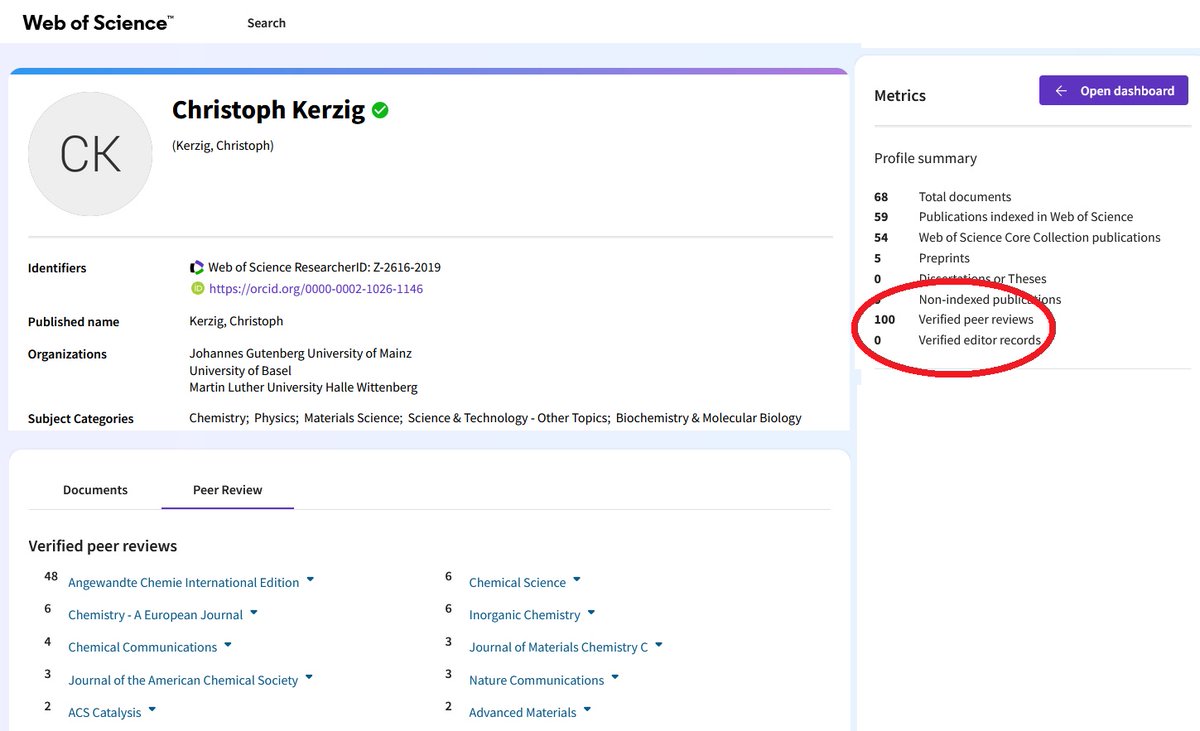Click the Open dashboard button
Image resolution: width=1200 pixels, height=731 pixels.
(1114, 91)
